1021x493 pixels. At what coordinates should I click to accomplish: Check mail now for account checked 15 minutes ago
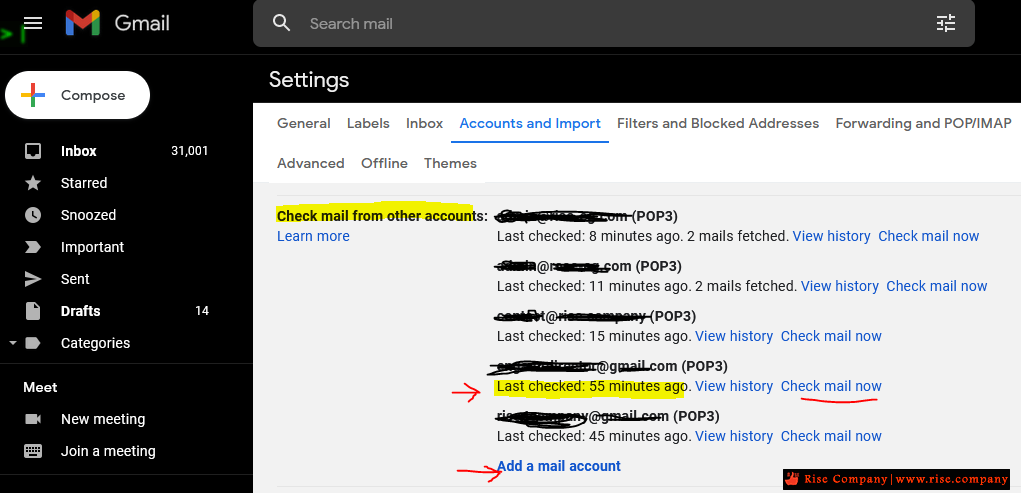pyautogui.click(x=831, y=336)
